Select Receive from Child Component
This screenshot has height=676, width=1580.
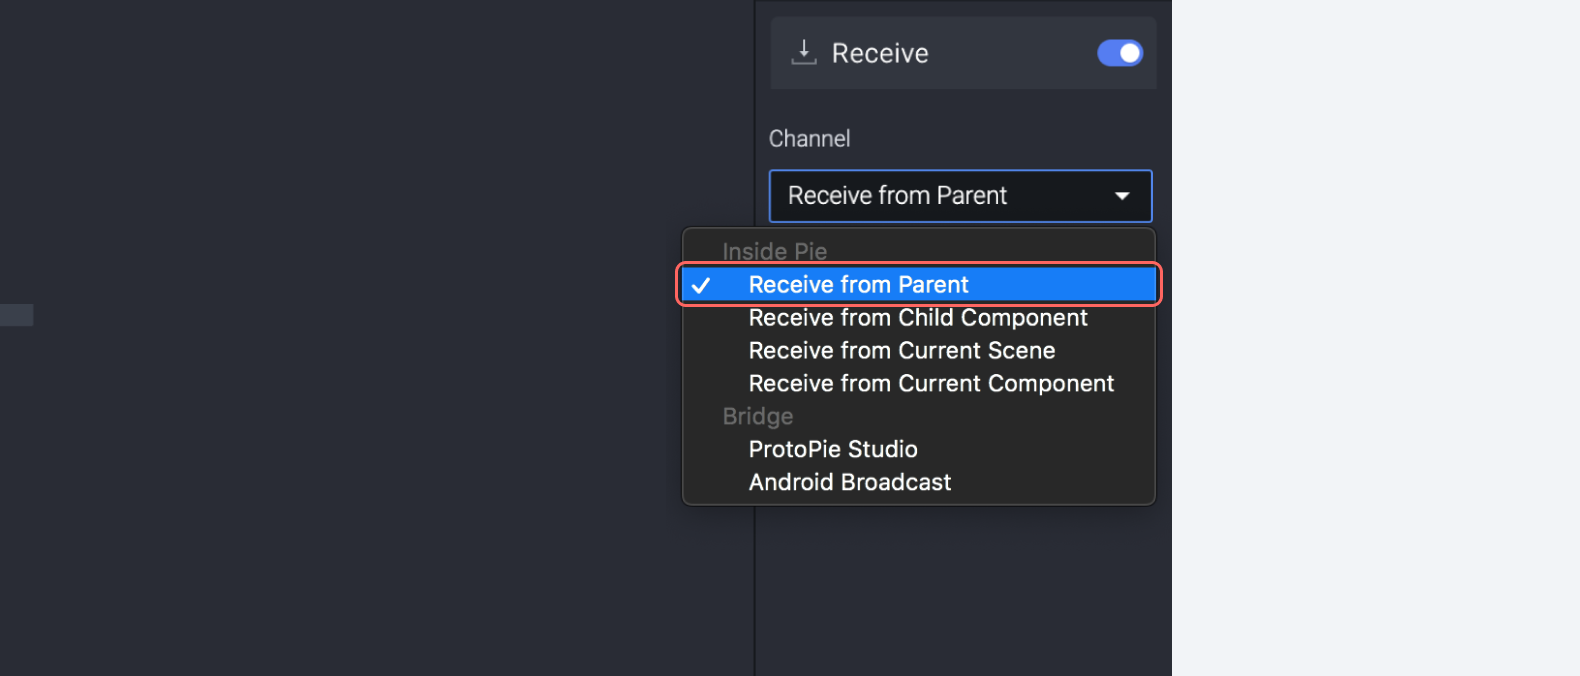(917, 317)
